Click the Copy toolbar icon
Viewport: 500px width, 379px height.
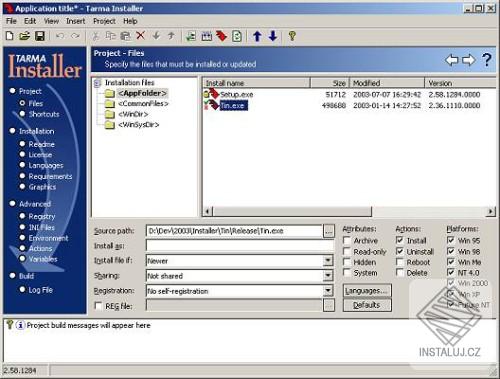[111, 36]
